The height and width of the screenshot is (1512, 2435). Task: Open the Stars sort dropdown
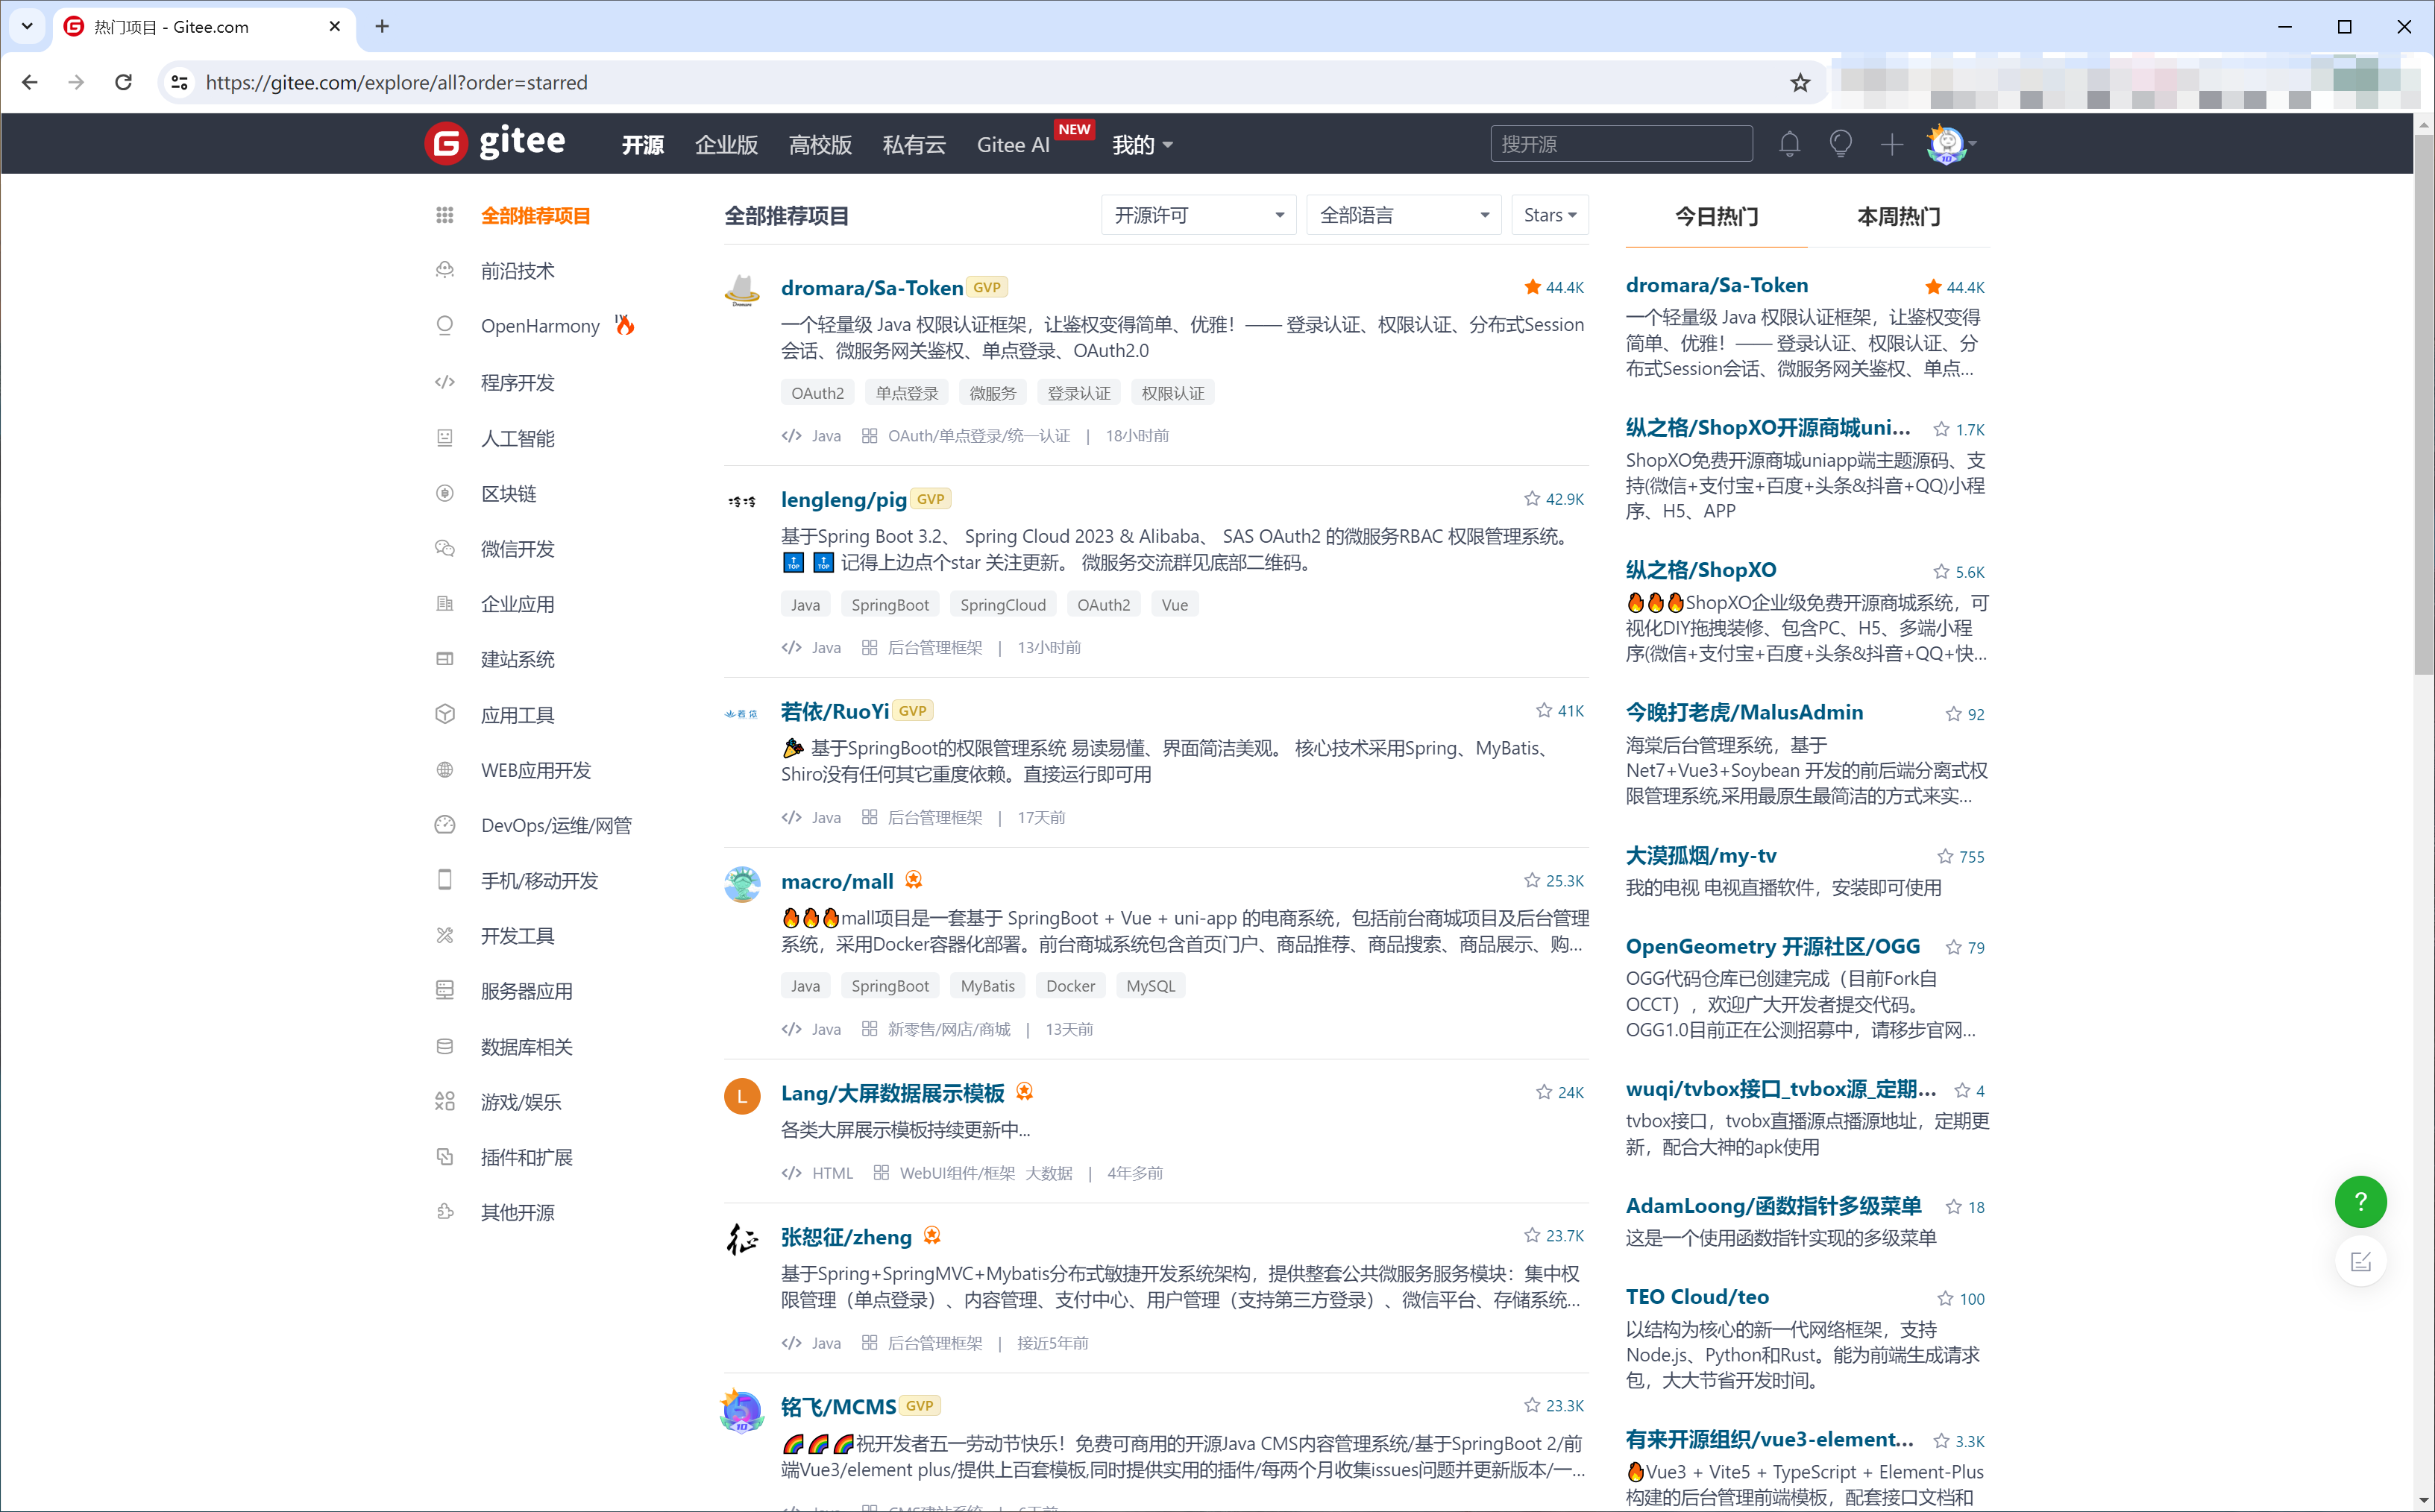coord(1549,215)
